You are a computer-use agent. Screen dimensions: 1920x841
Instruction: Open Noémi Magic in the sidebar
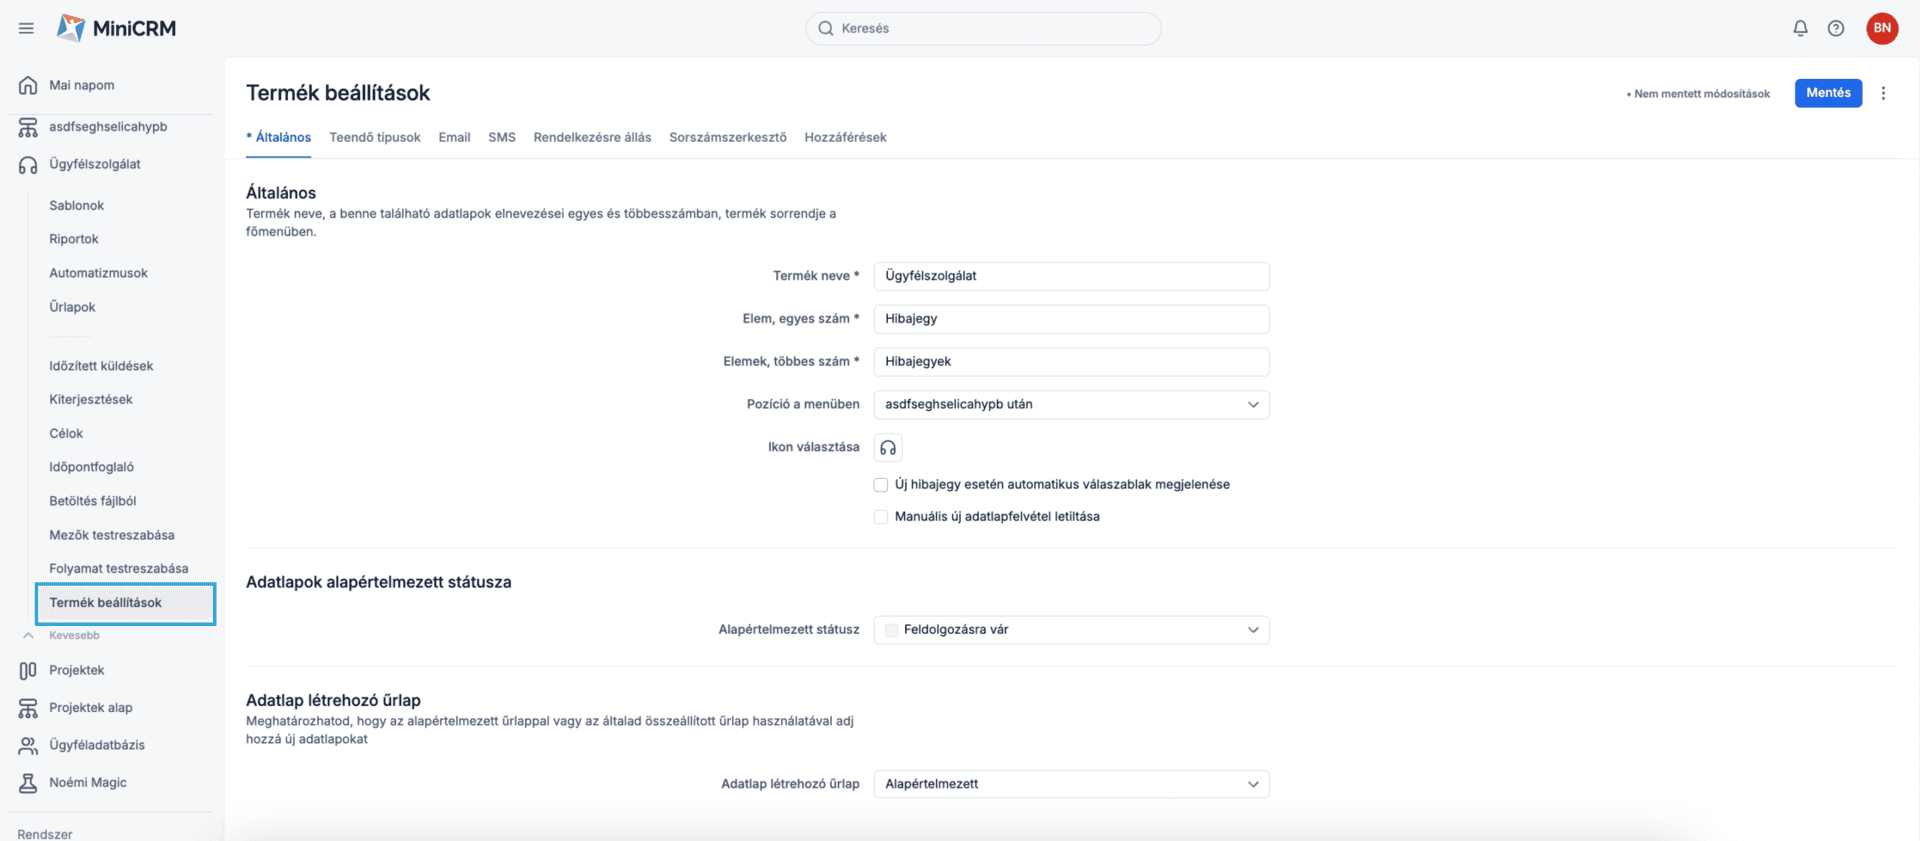click(x=88, y=782)
